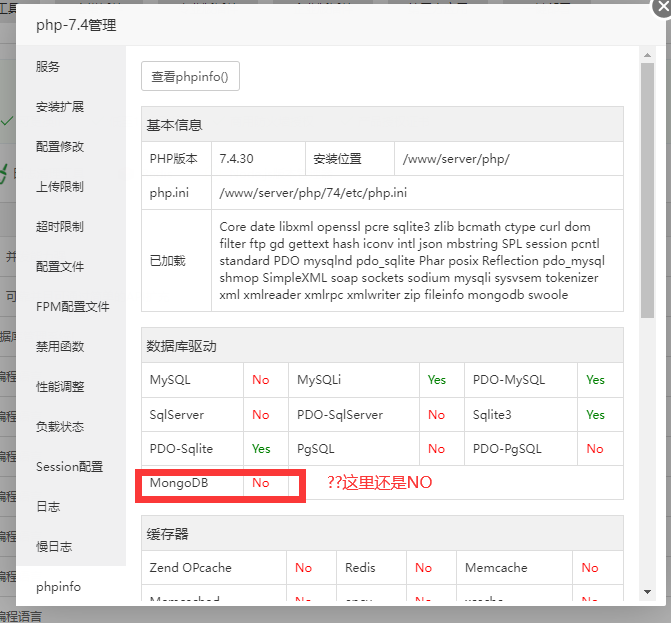This screenshot has height=623, width=671.
Task: Click the MongoDB driver label
Action: click(179, 483)
